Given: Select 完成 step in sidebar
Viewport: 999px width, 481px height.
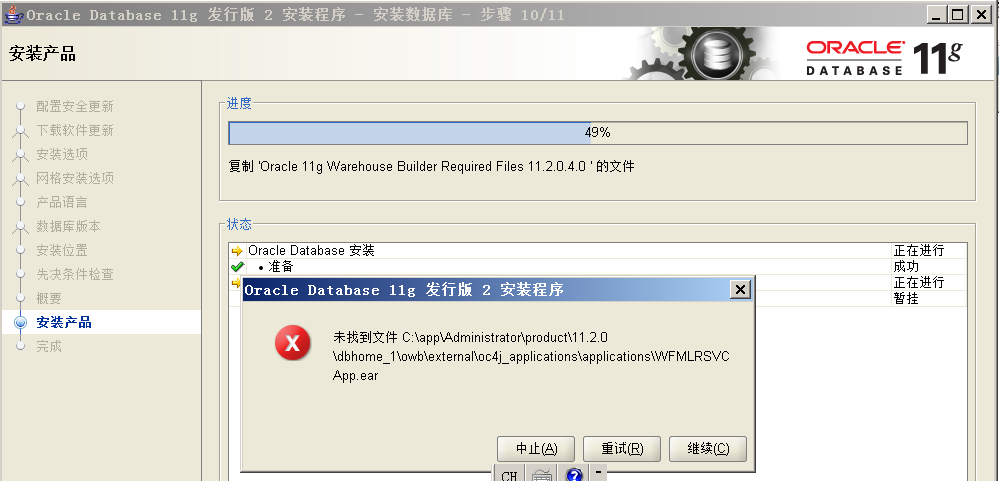Looking at the screenshot, I should point(49,347).
